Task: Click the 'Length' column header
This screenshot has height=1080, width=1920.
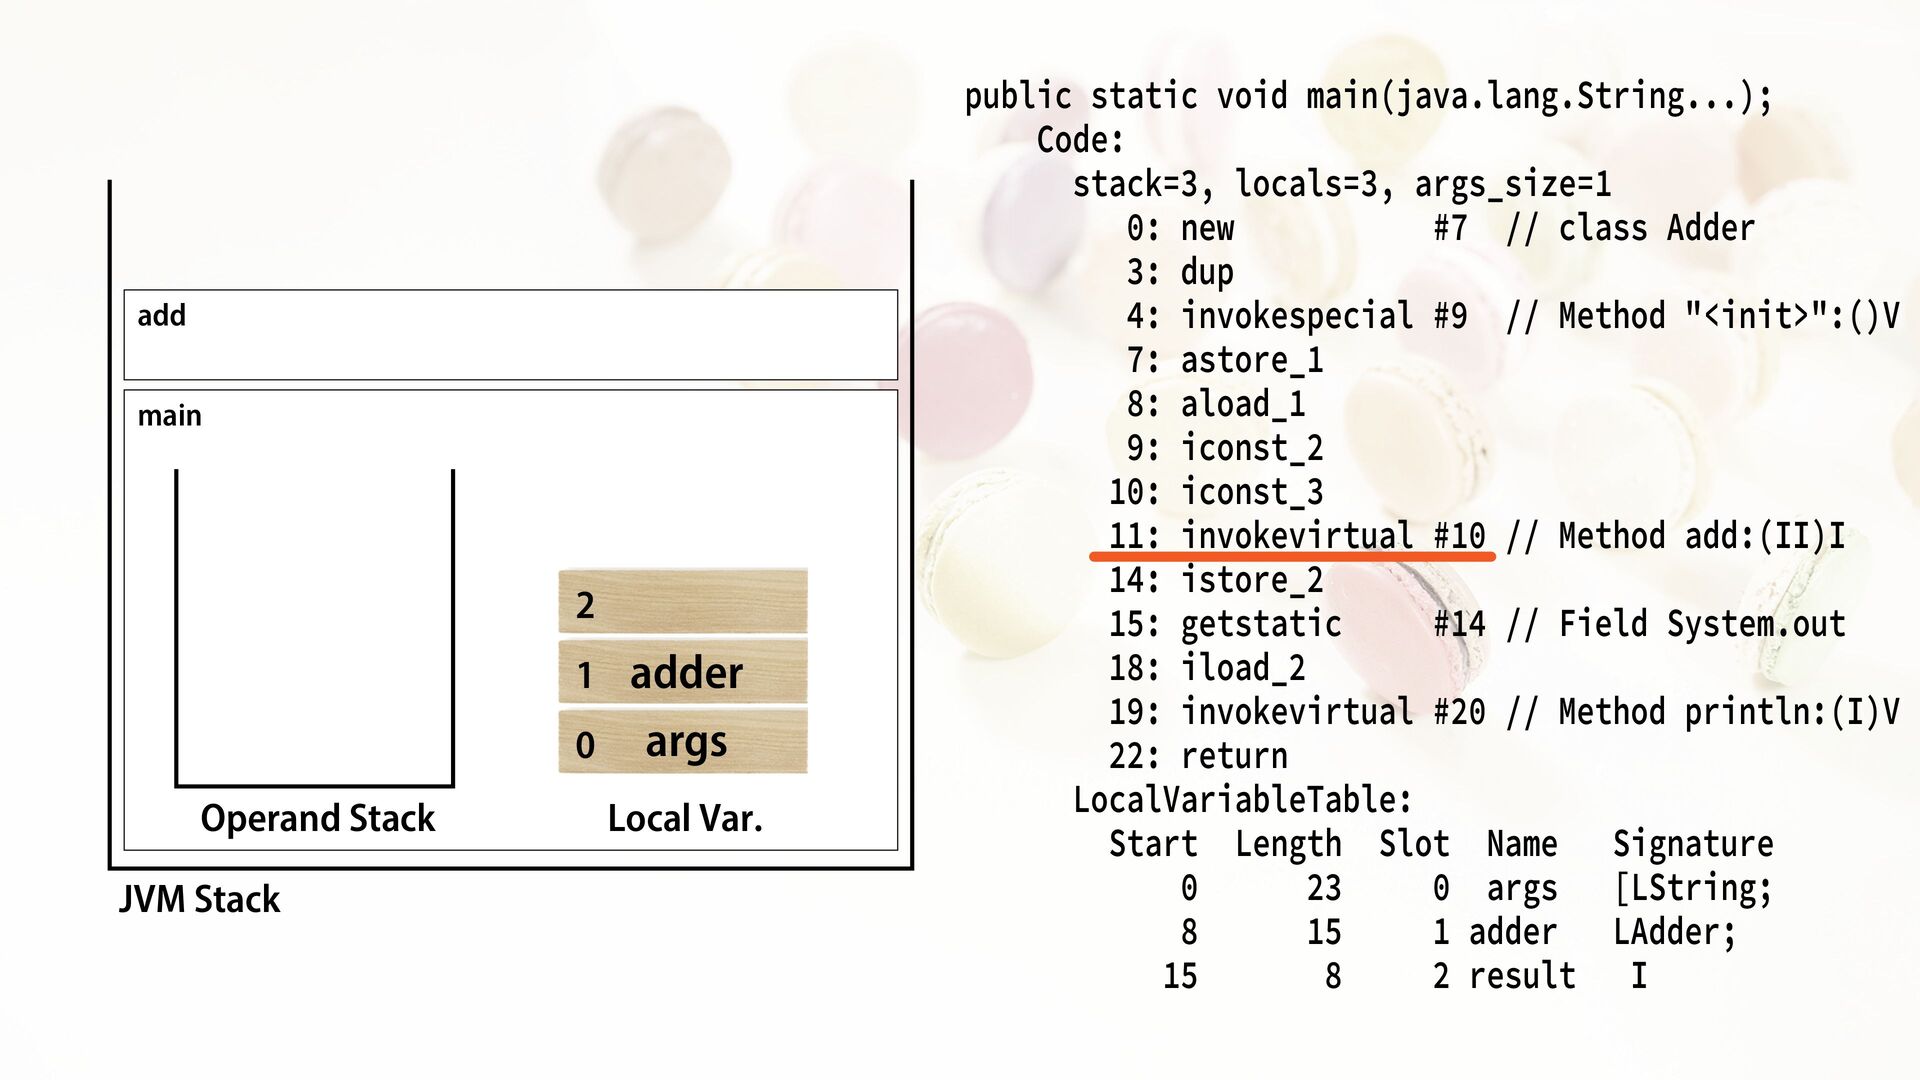Action: coord(1287,845)
